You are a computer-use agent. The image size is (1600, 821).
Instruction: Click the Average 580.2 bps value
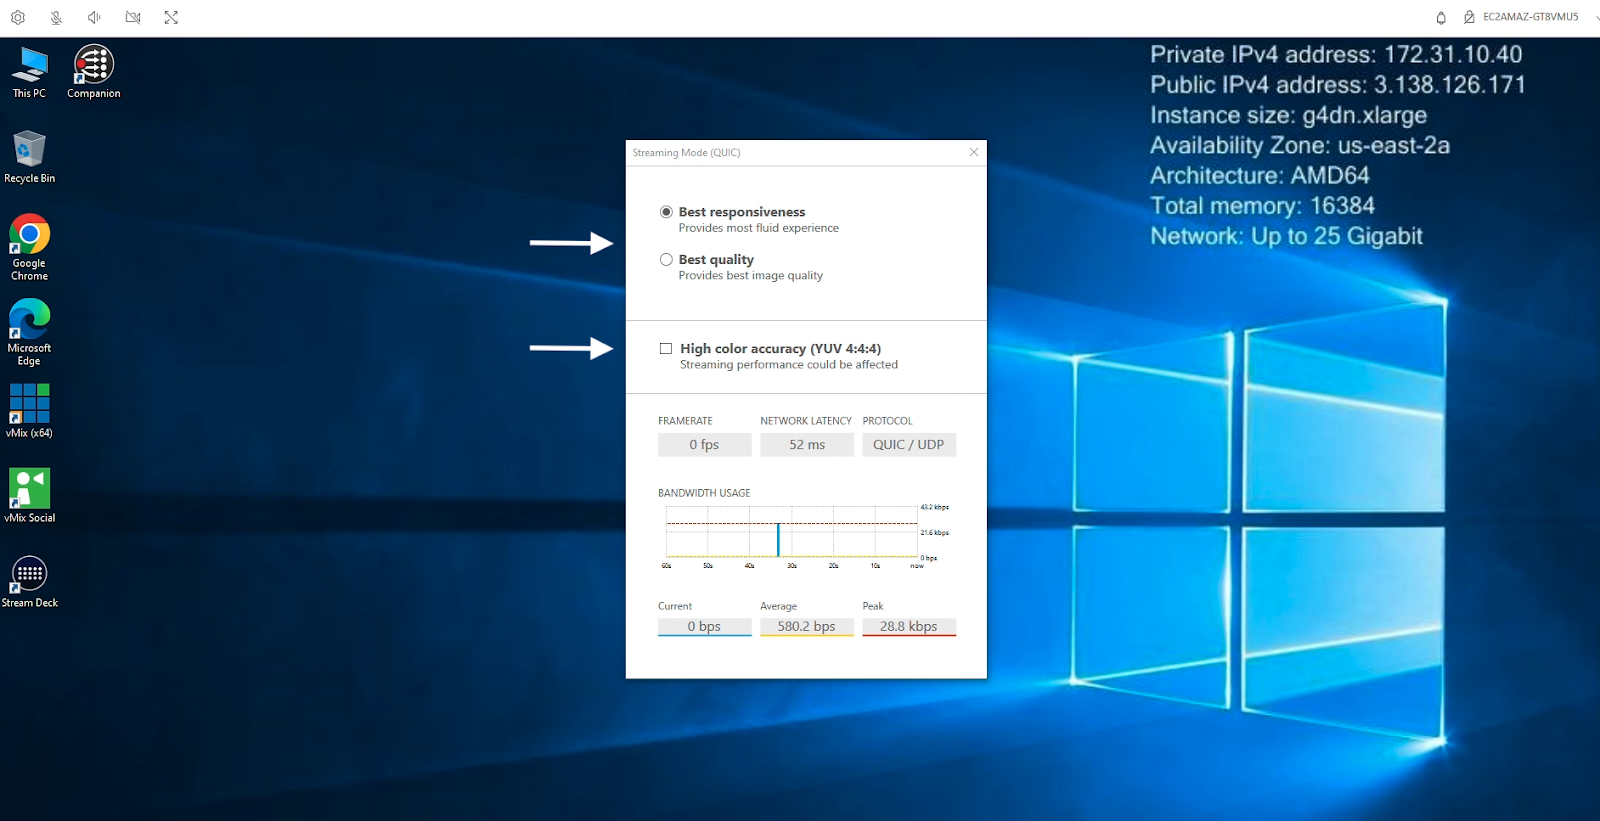(807, 626)
